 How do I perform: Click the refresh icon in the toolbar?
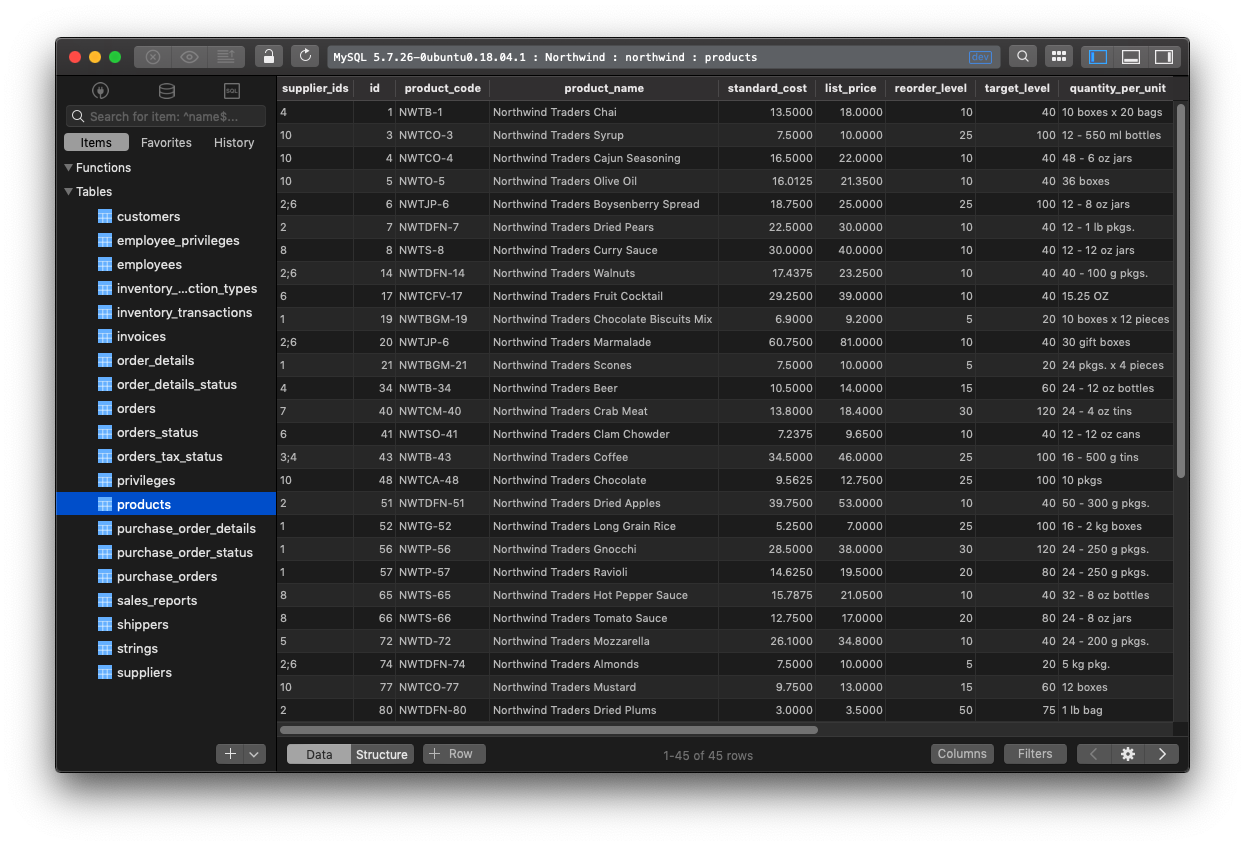coord(306,57)
